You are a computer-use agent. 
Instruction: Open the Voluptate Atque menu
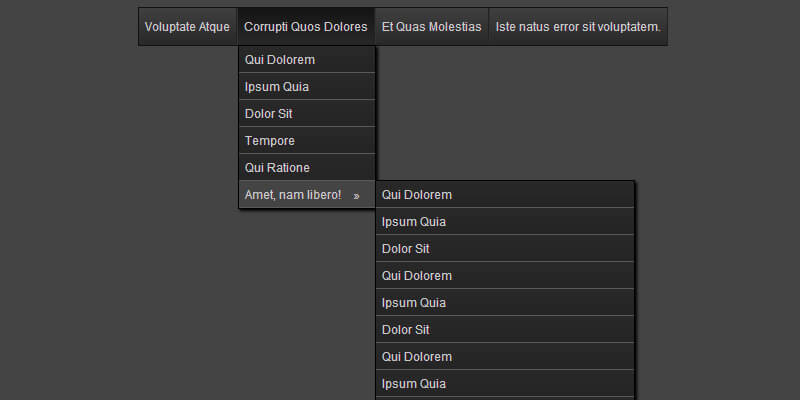coord(187,27)
